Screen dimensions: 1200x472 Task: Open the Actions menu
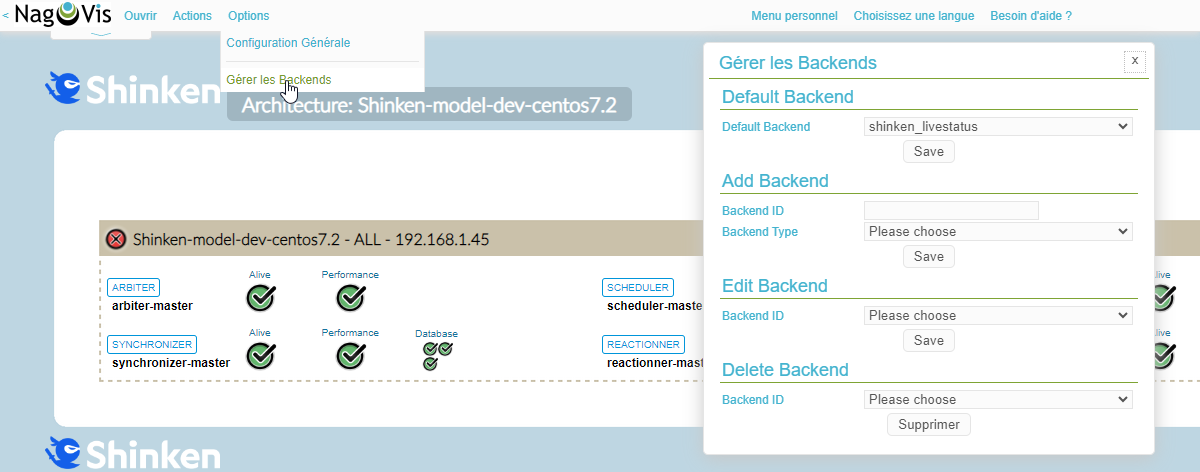coord(192,16)
